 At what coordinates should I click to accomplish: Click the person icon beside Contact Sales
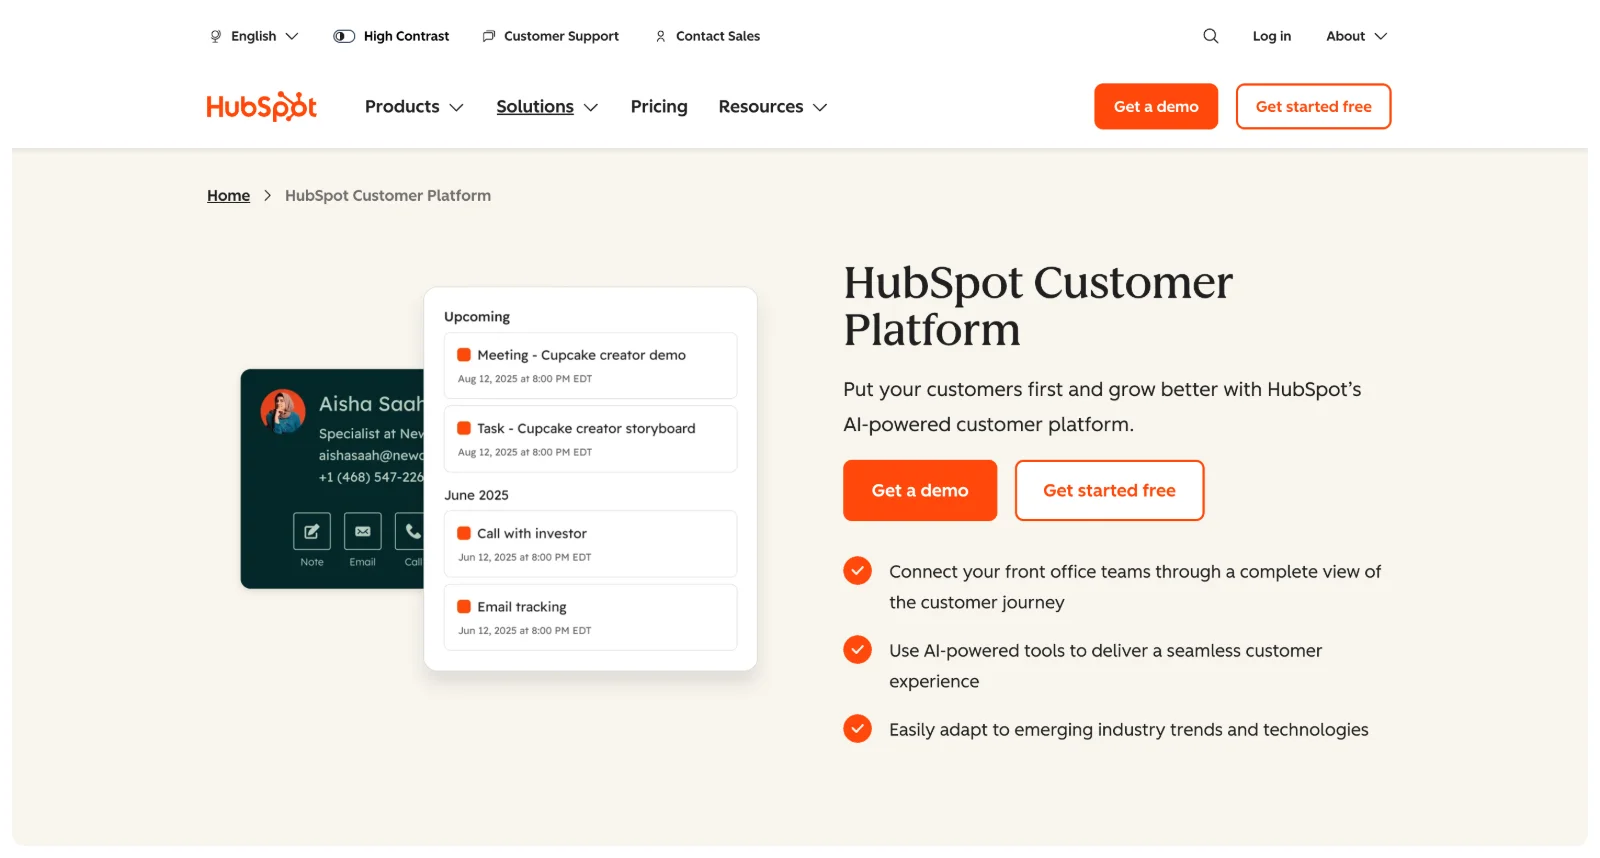click(x=661, y=36)
